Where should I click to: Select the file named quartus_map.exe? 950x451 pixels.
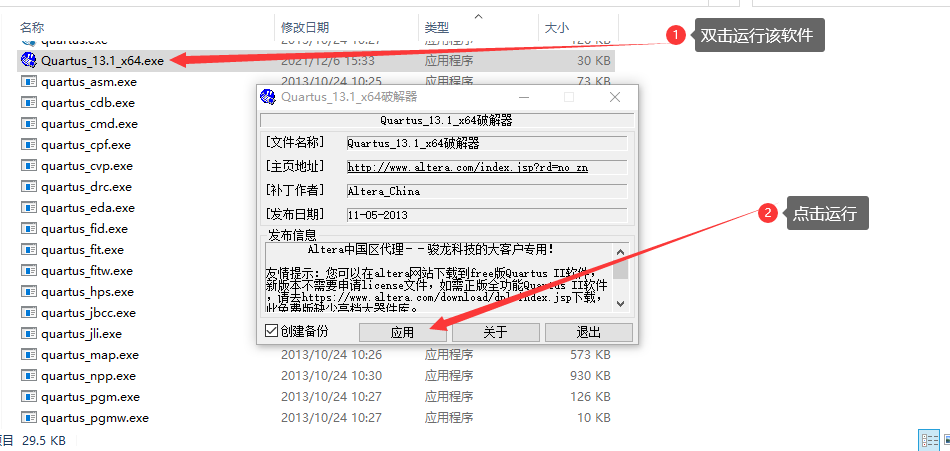click(90, 355)
